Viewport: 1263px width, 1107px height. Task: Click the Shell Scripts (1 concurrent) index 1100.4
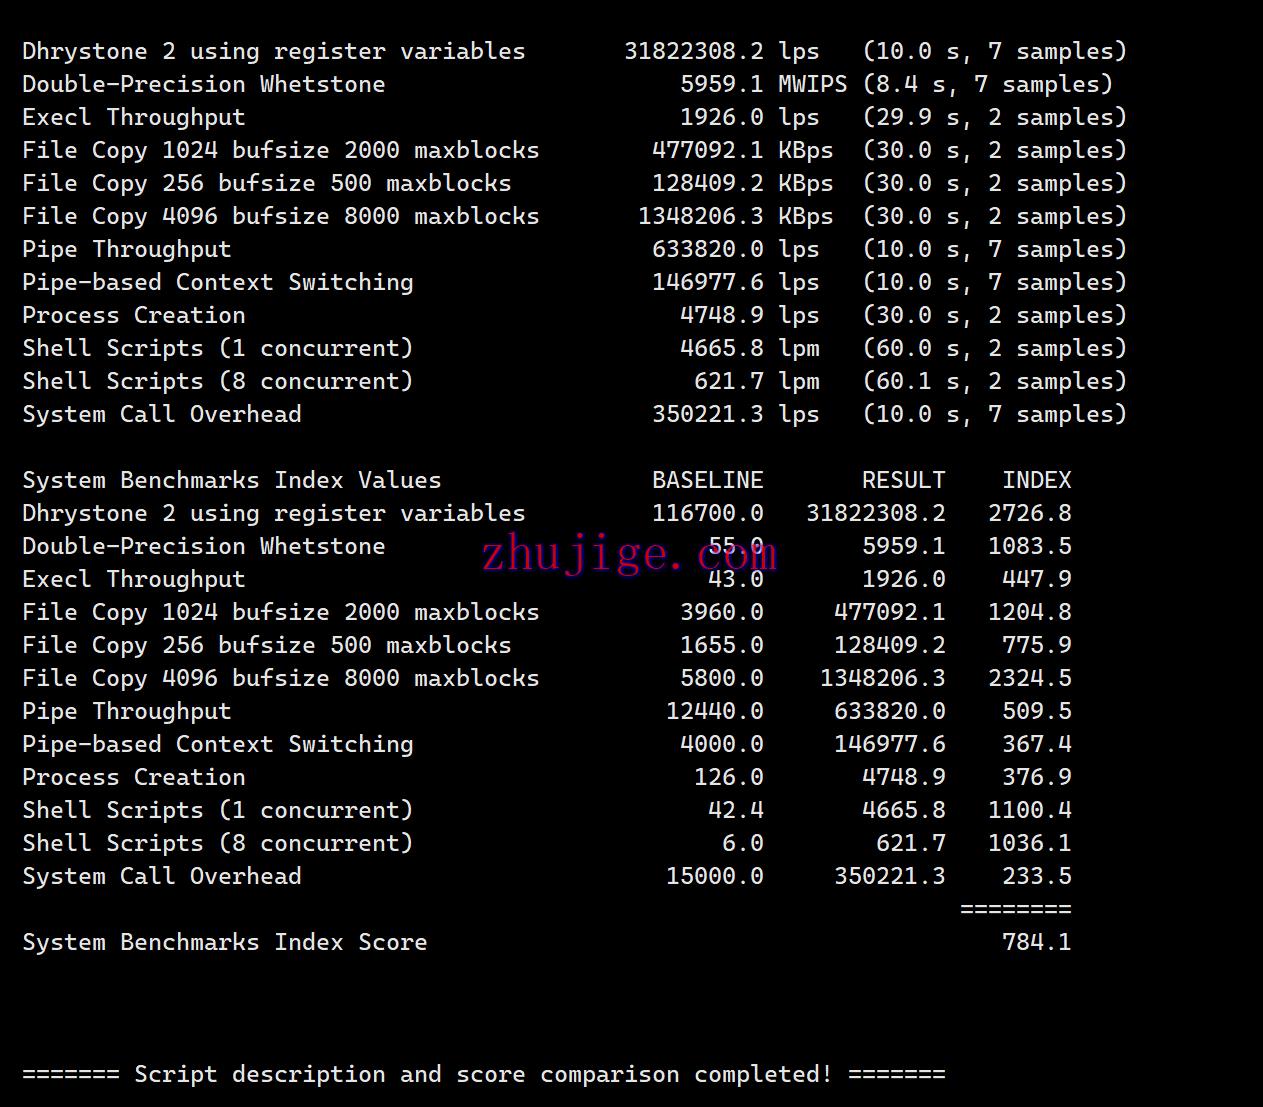click(1029, 810)
